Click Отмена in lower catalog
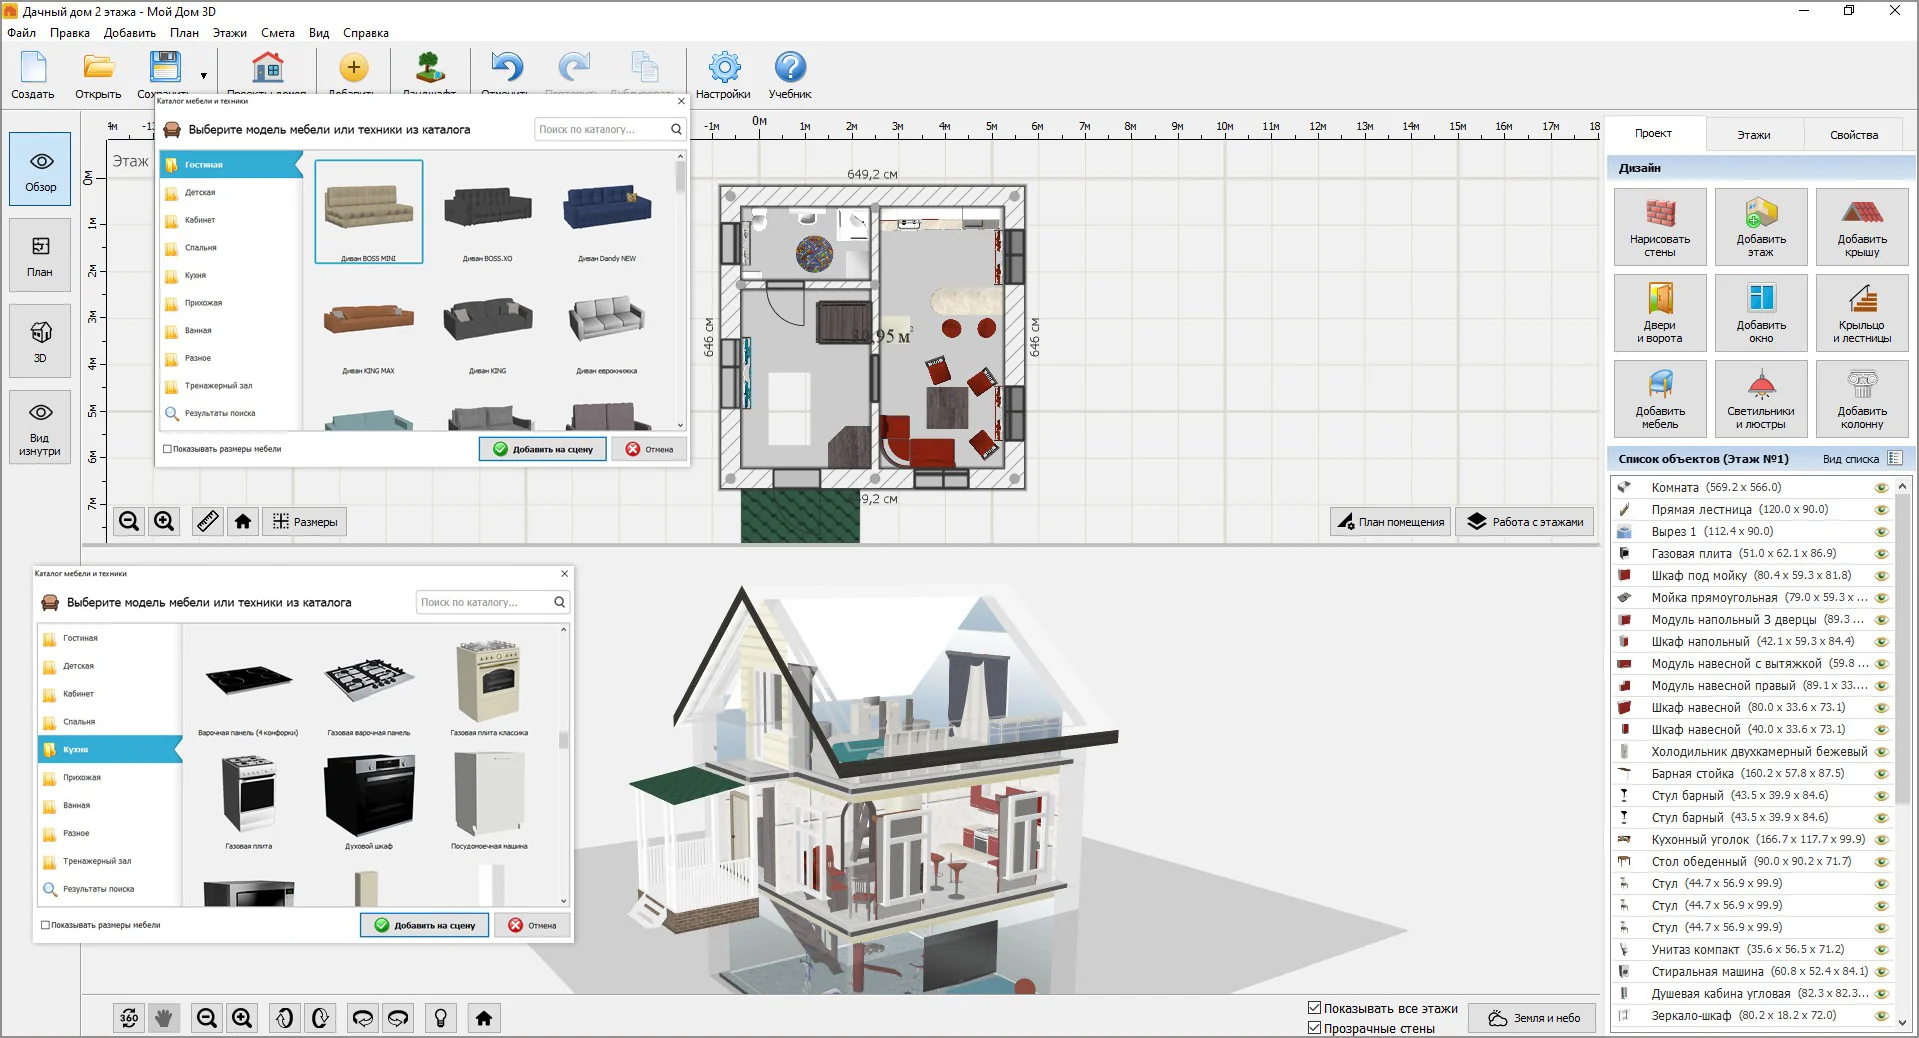 click(532, 925)
